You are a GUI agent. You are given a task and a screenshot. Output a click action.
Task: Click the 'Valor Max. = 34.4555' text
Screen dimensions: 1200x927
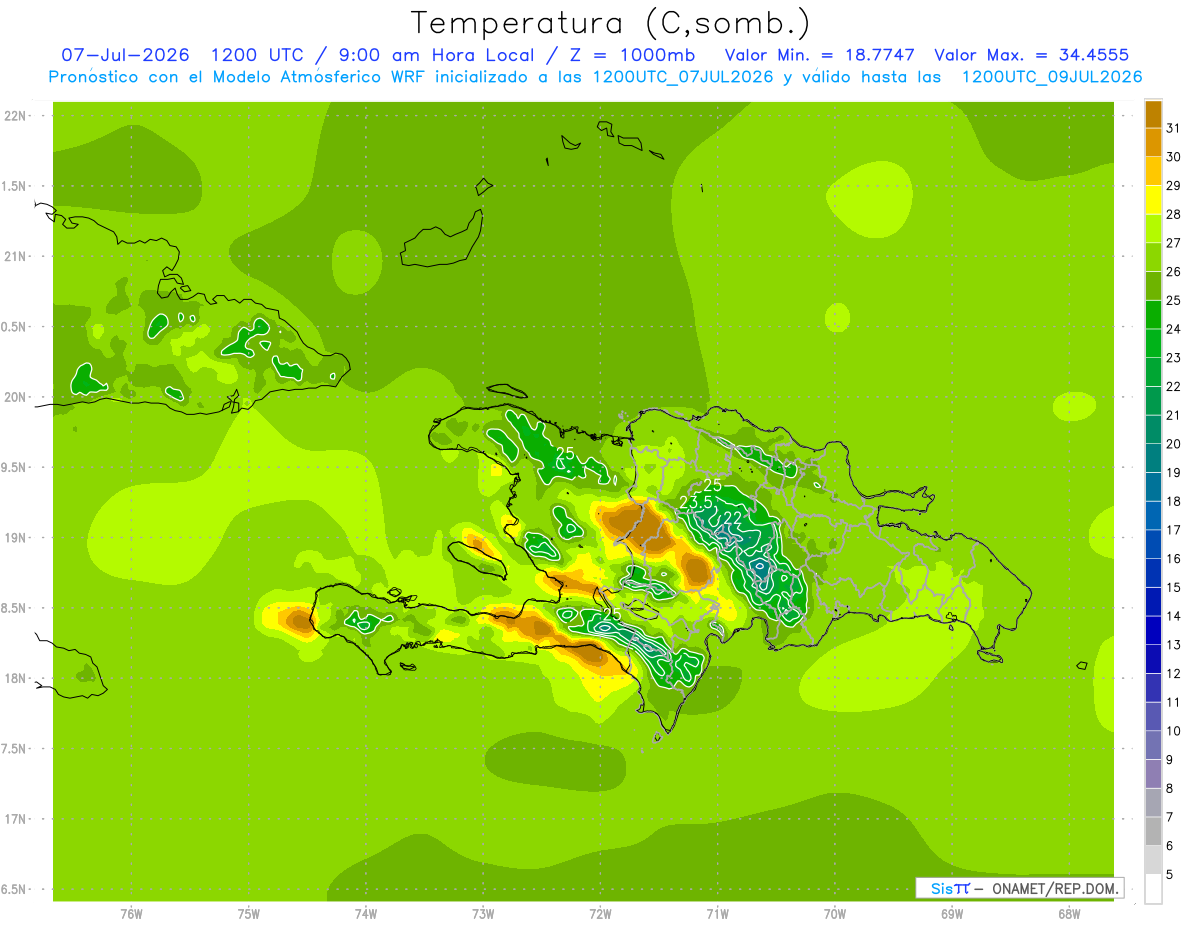(1031, 55)
